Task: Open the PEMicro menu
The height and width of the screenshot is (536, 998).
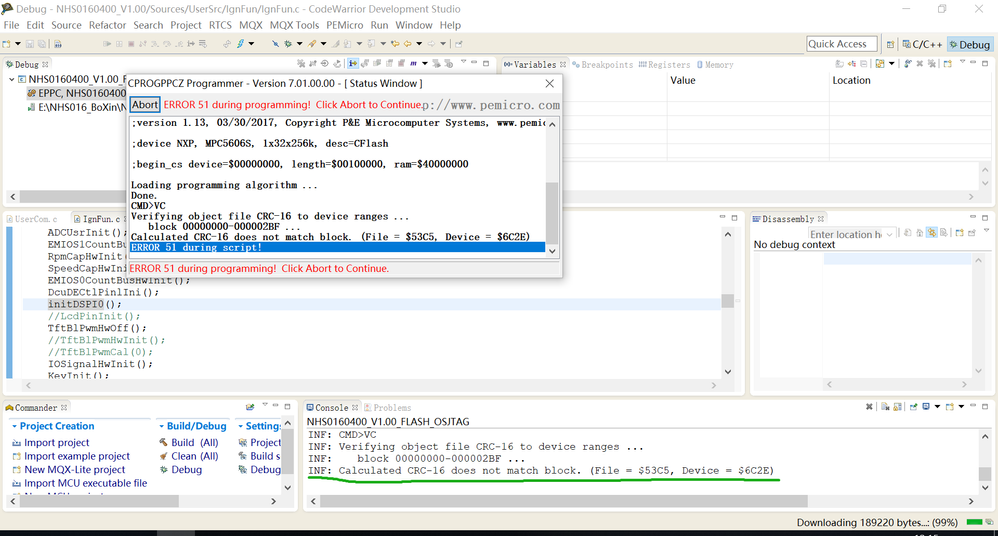Action: [x=344, y=25]
